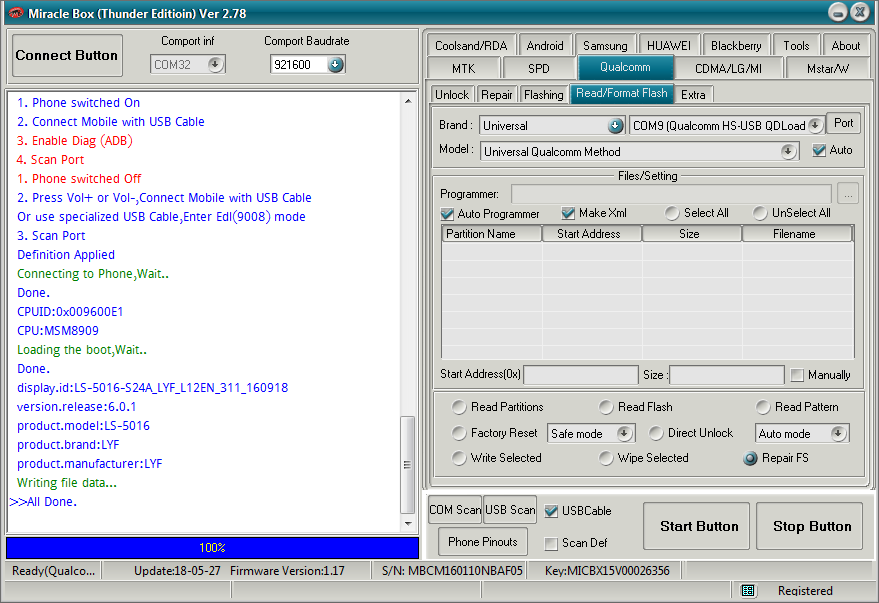
Task: Click the Filename column header
Action: tap(797, 234)
